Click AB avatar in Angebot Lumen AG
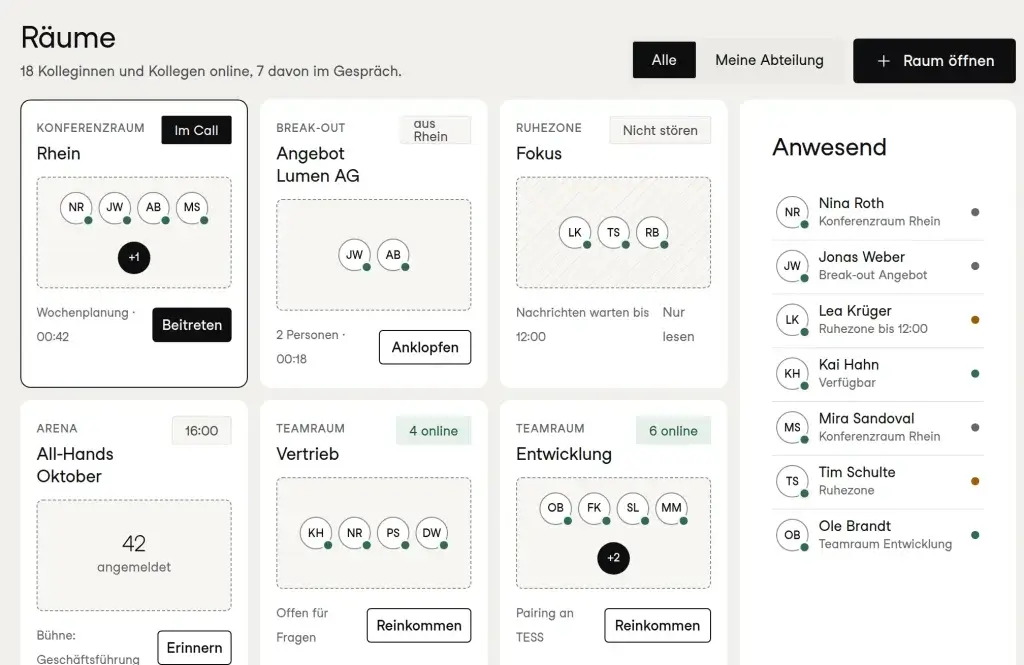The height and width of the screenshot is (665, 1024). click(393, 255)
